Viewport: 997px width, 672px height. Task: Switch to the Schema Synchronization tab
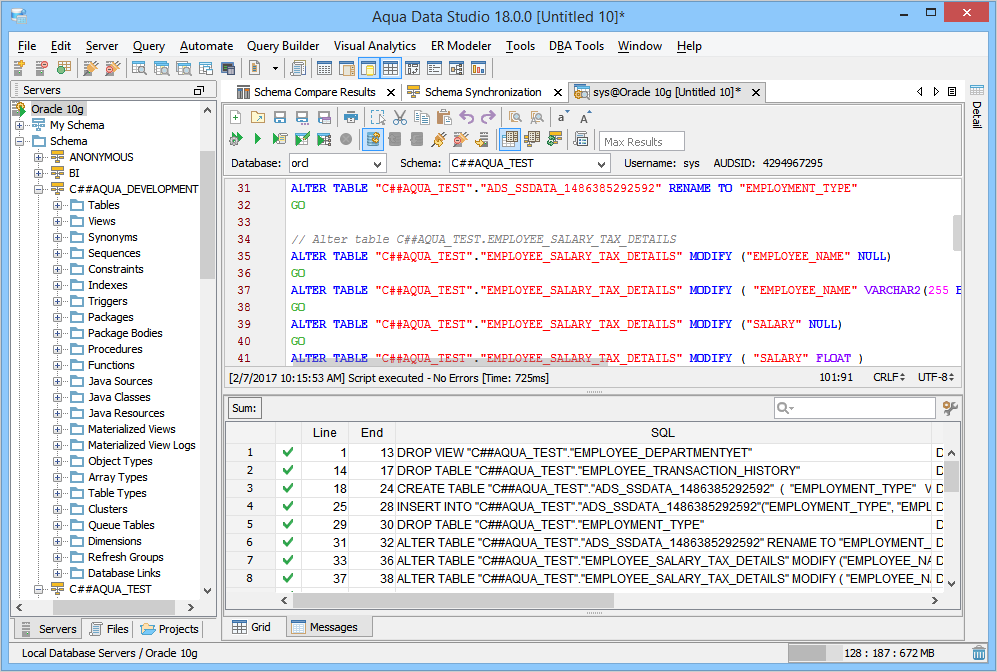pyautogui.click(x=482, y=92)
